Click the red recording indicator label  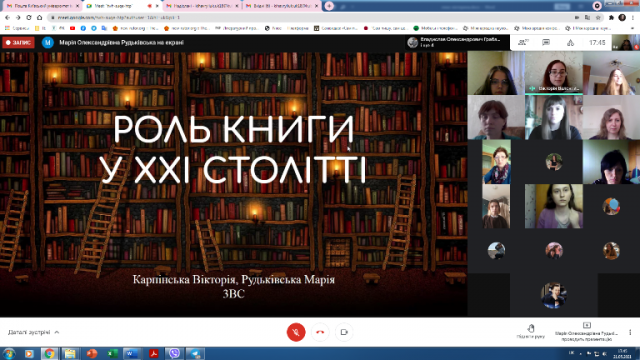(x=18, y=42)
